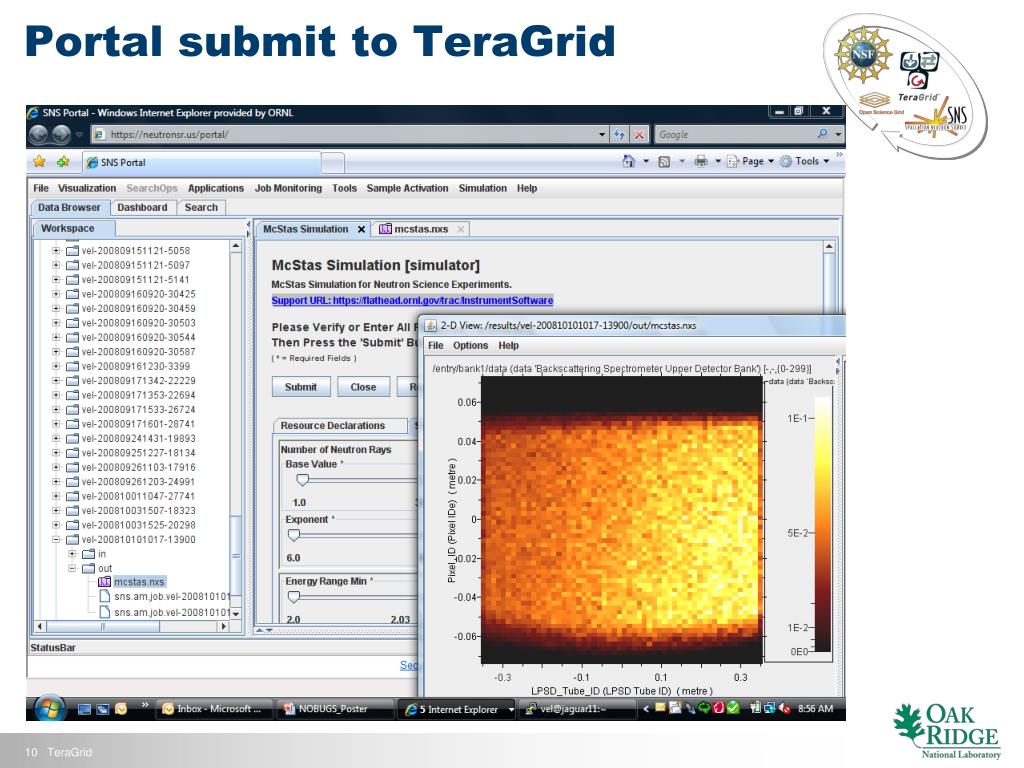Screen dimensions: 1024x768
Task: Click the Submit button
Action: pyautogui.click(x=300, y=387)
